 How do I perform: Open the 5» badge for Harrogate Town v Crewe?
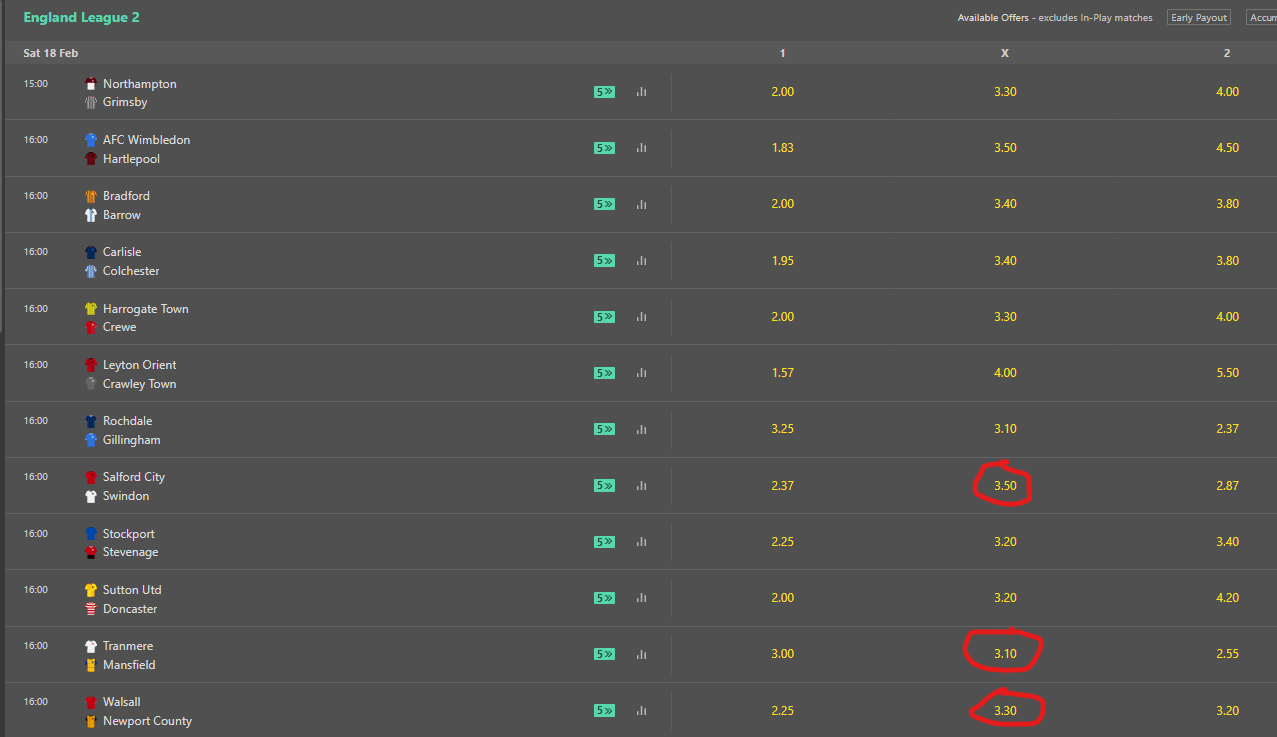pyautogui.click(x=604, y=316)
